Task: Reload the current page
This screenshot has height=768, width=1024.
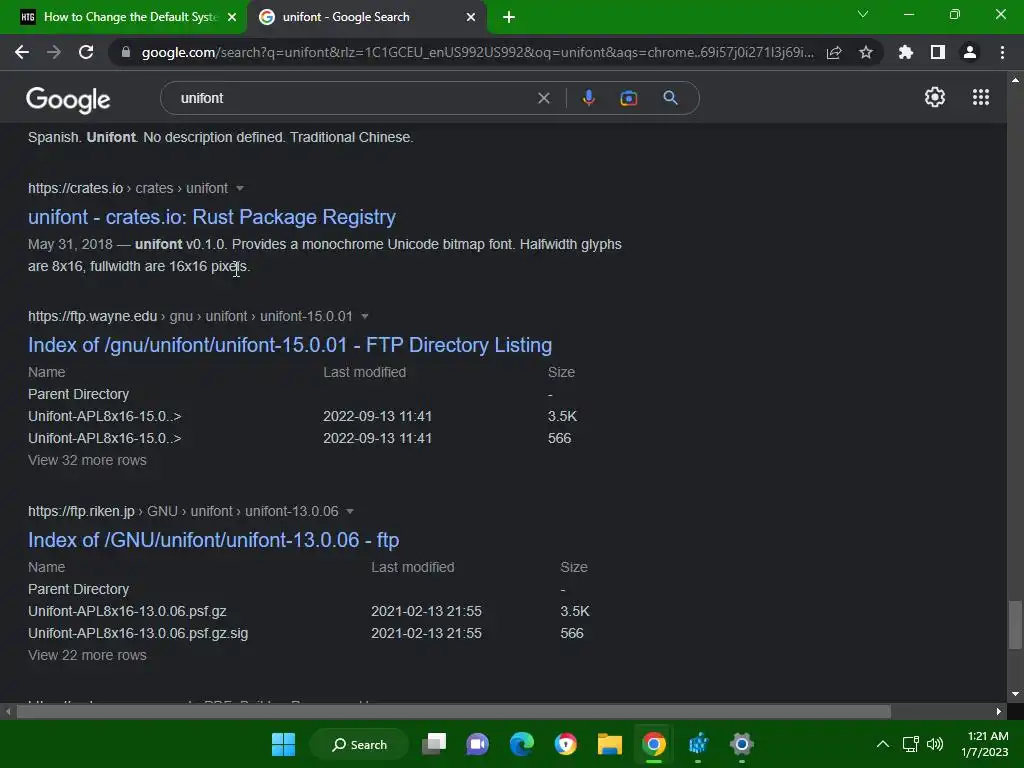Action: 86,52
